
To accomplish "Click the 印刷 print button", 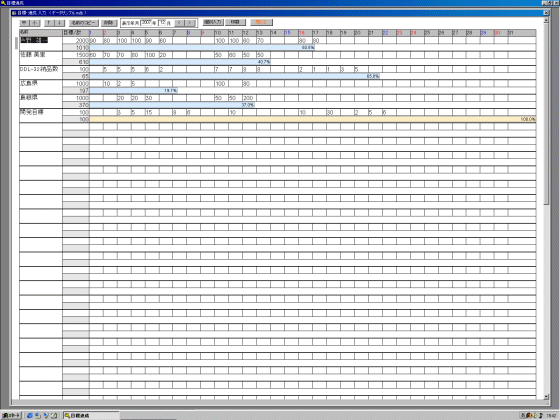I will click(x=235, y=22).
